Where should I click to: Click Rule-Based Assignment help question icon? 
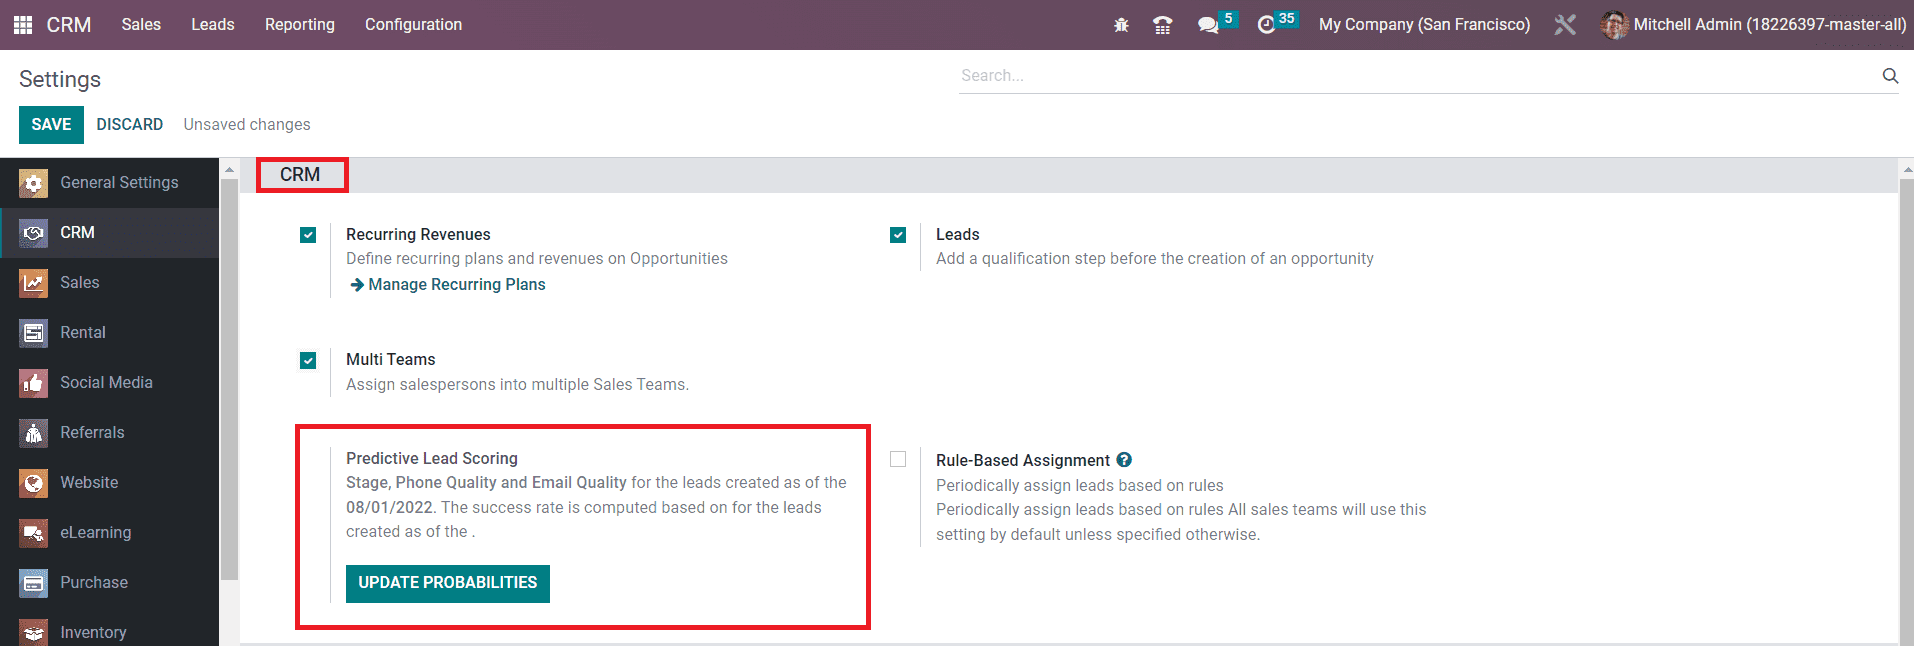click(1124, 460)
